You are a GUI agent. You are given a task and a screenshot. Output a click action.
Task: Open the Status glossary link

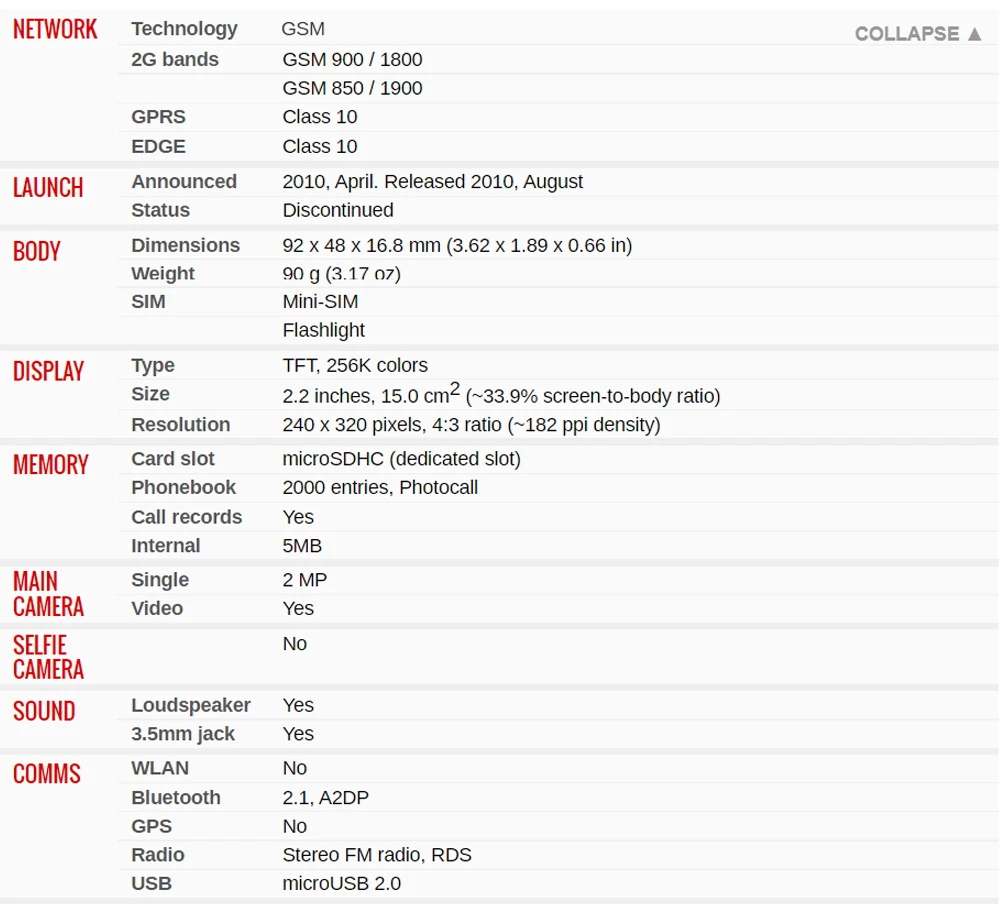[160, 211]
